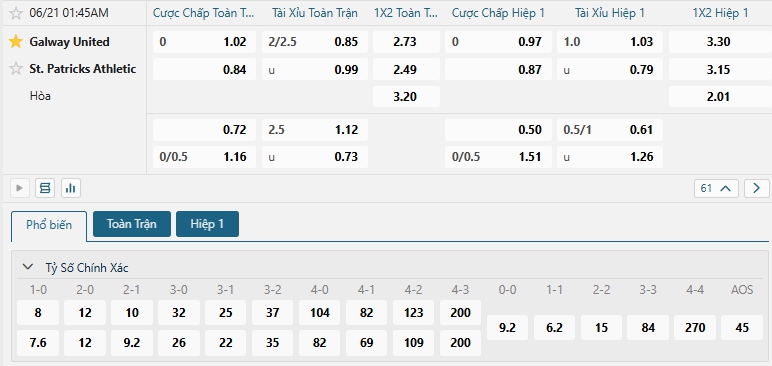This screenshot has width=772, height=366.
Task: Click the 1X2 Hiệp 1 draw odds 2.01
Action: 718,97
